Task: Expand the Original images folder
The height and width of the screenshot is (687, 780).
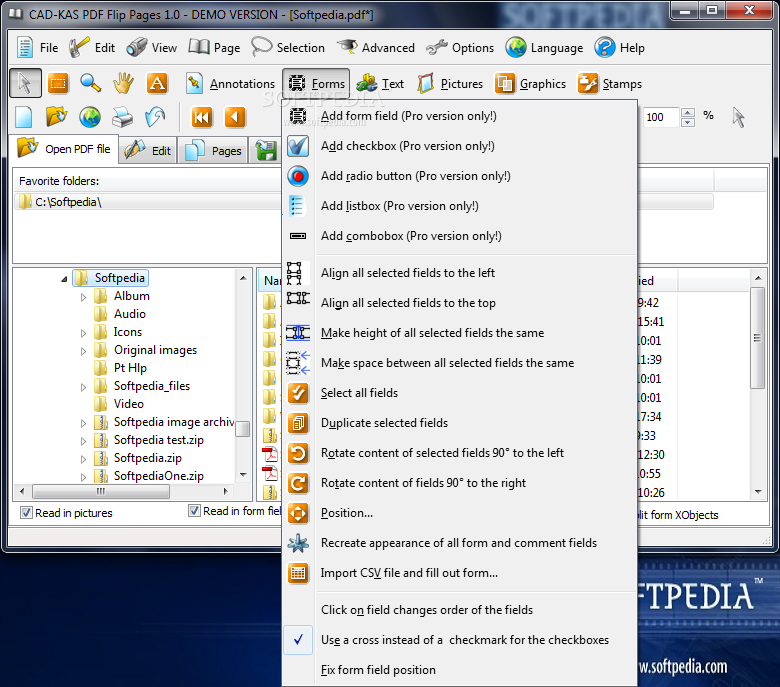Action: (x=83, y=351)
